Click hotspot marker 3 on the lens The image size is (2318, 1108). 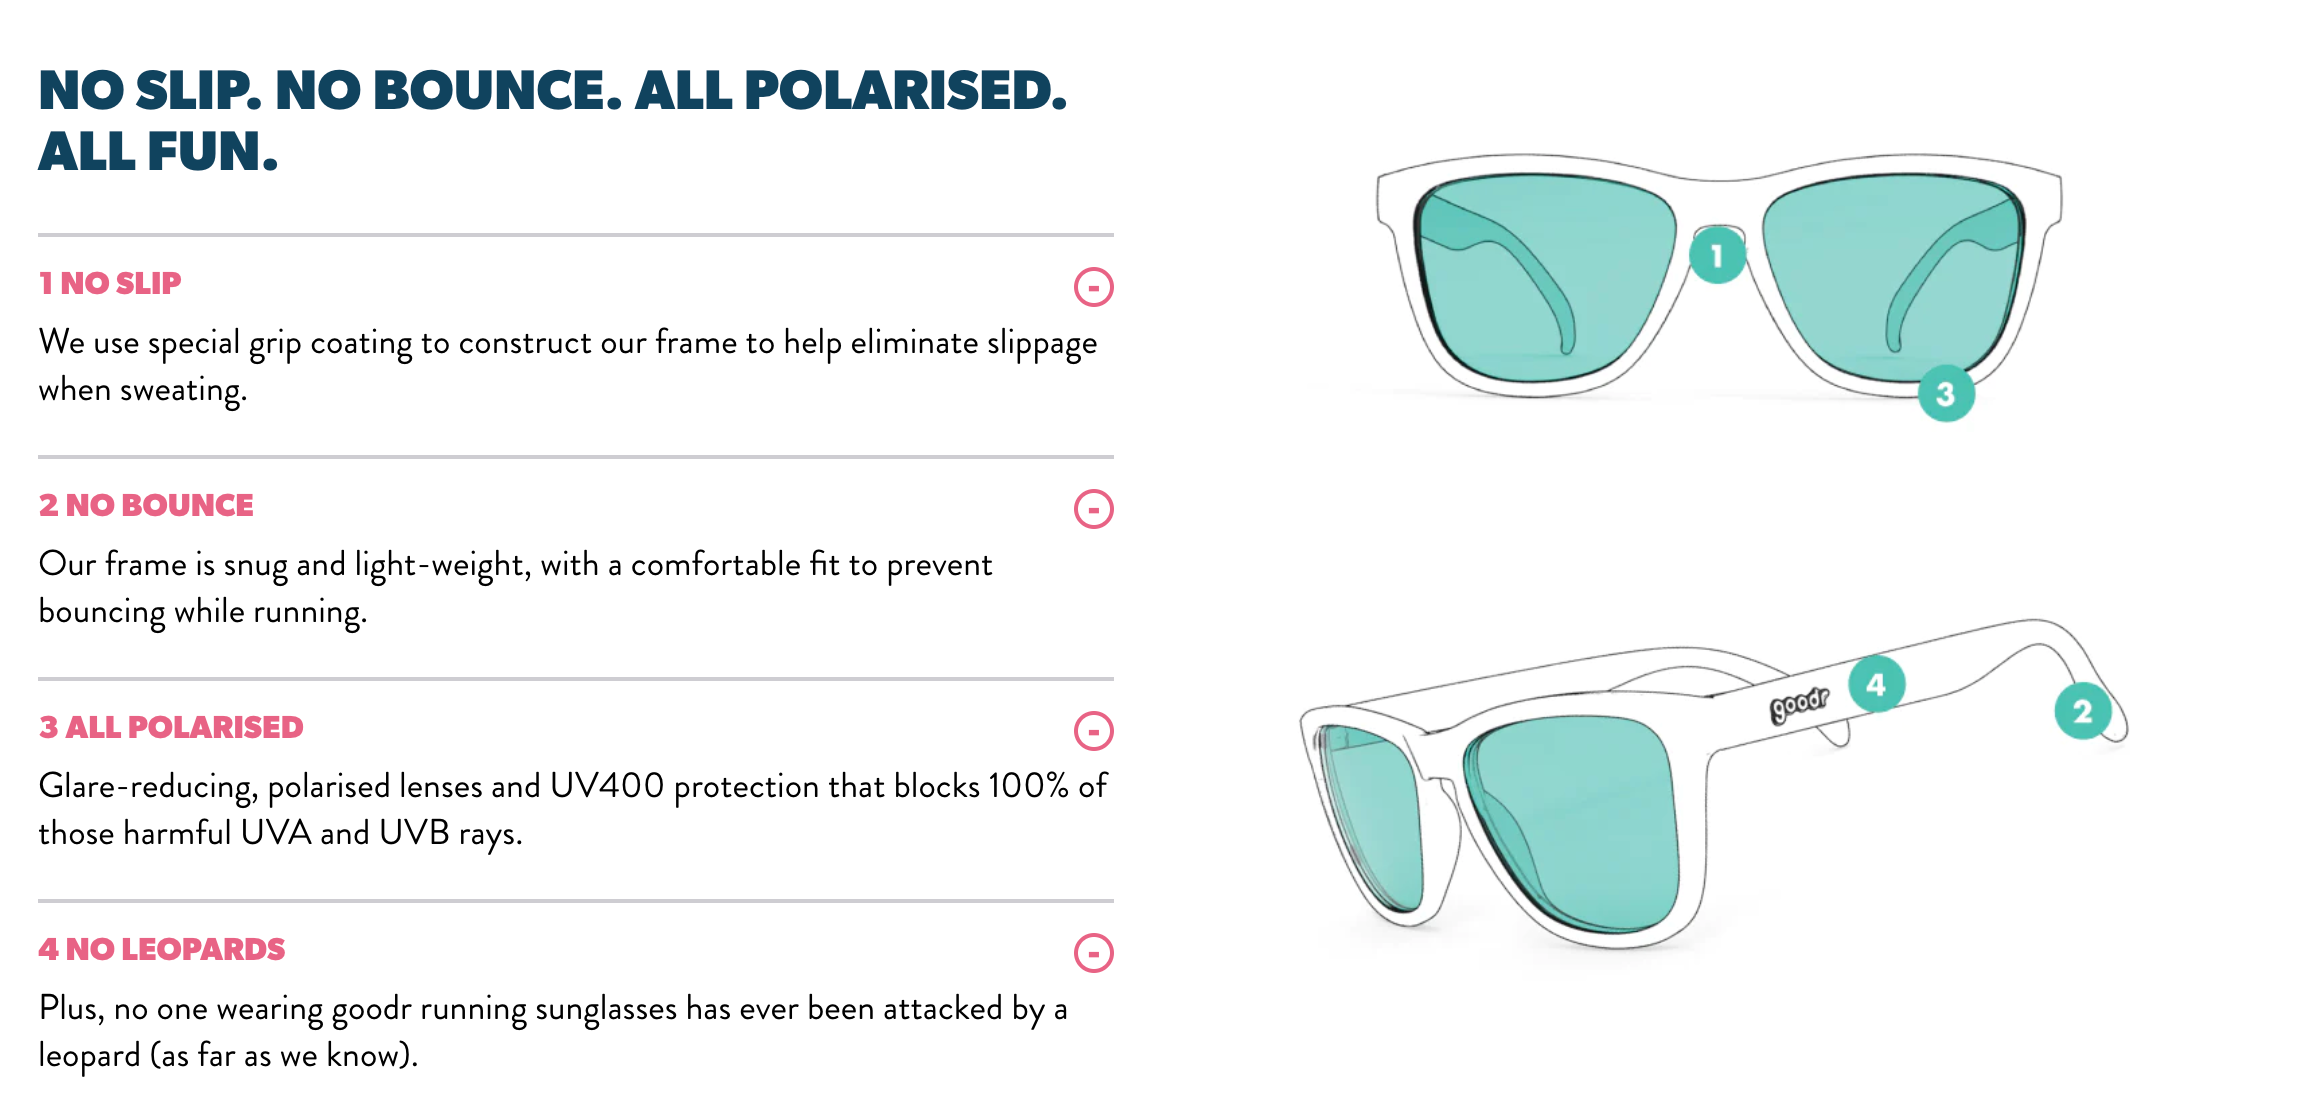1945,394
